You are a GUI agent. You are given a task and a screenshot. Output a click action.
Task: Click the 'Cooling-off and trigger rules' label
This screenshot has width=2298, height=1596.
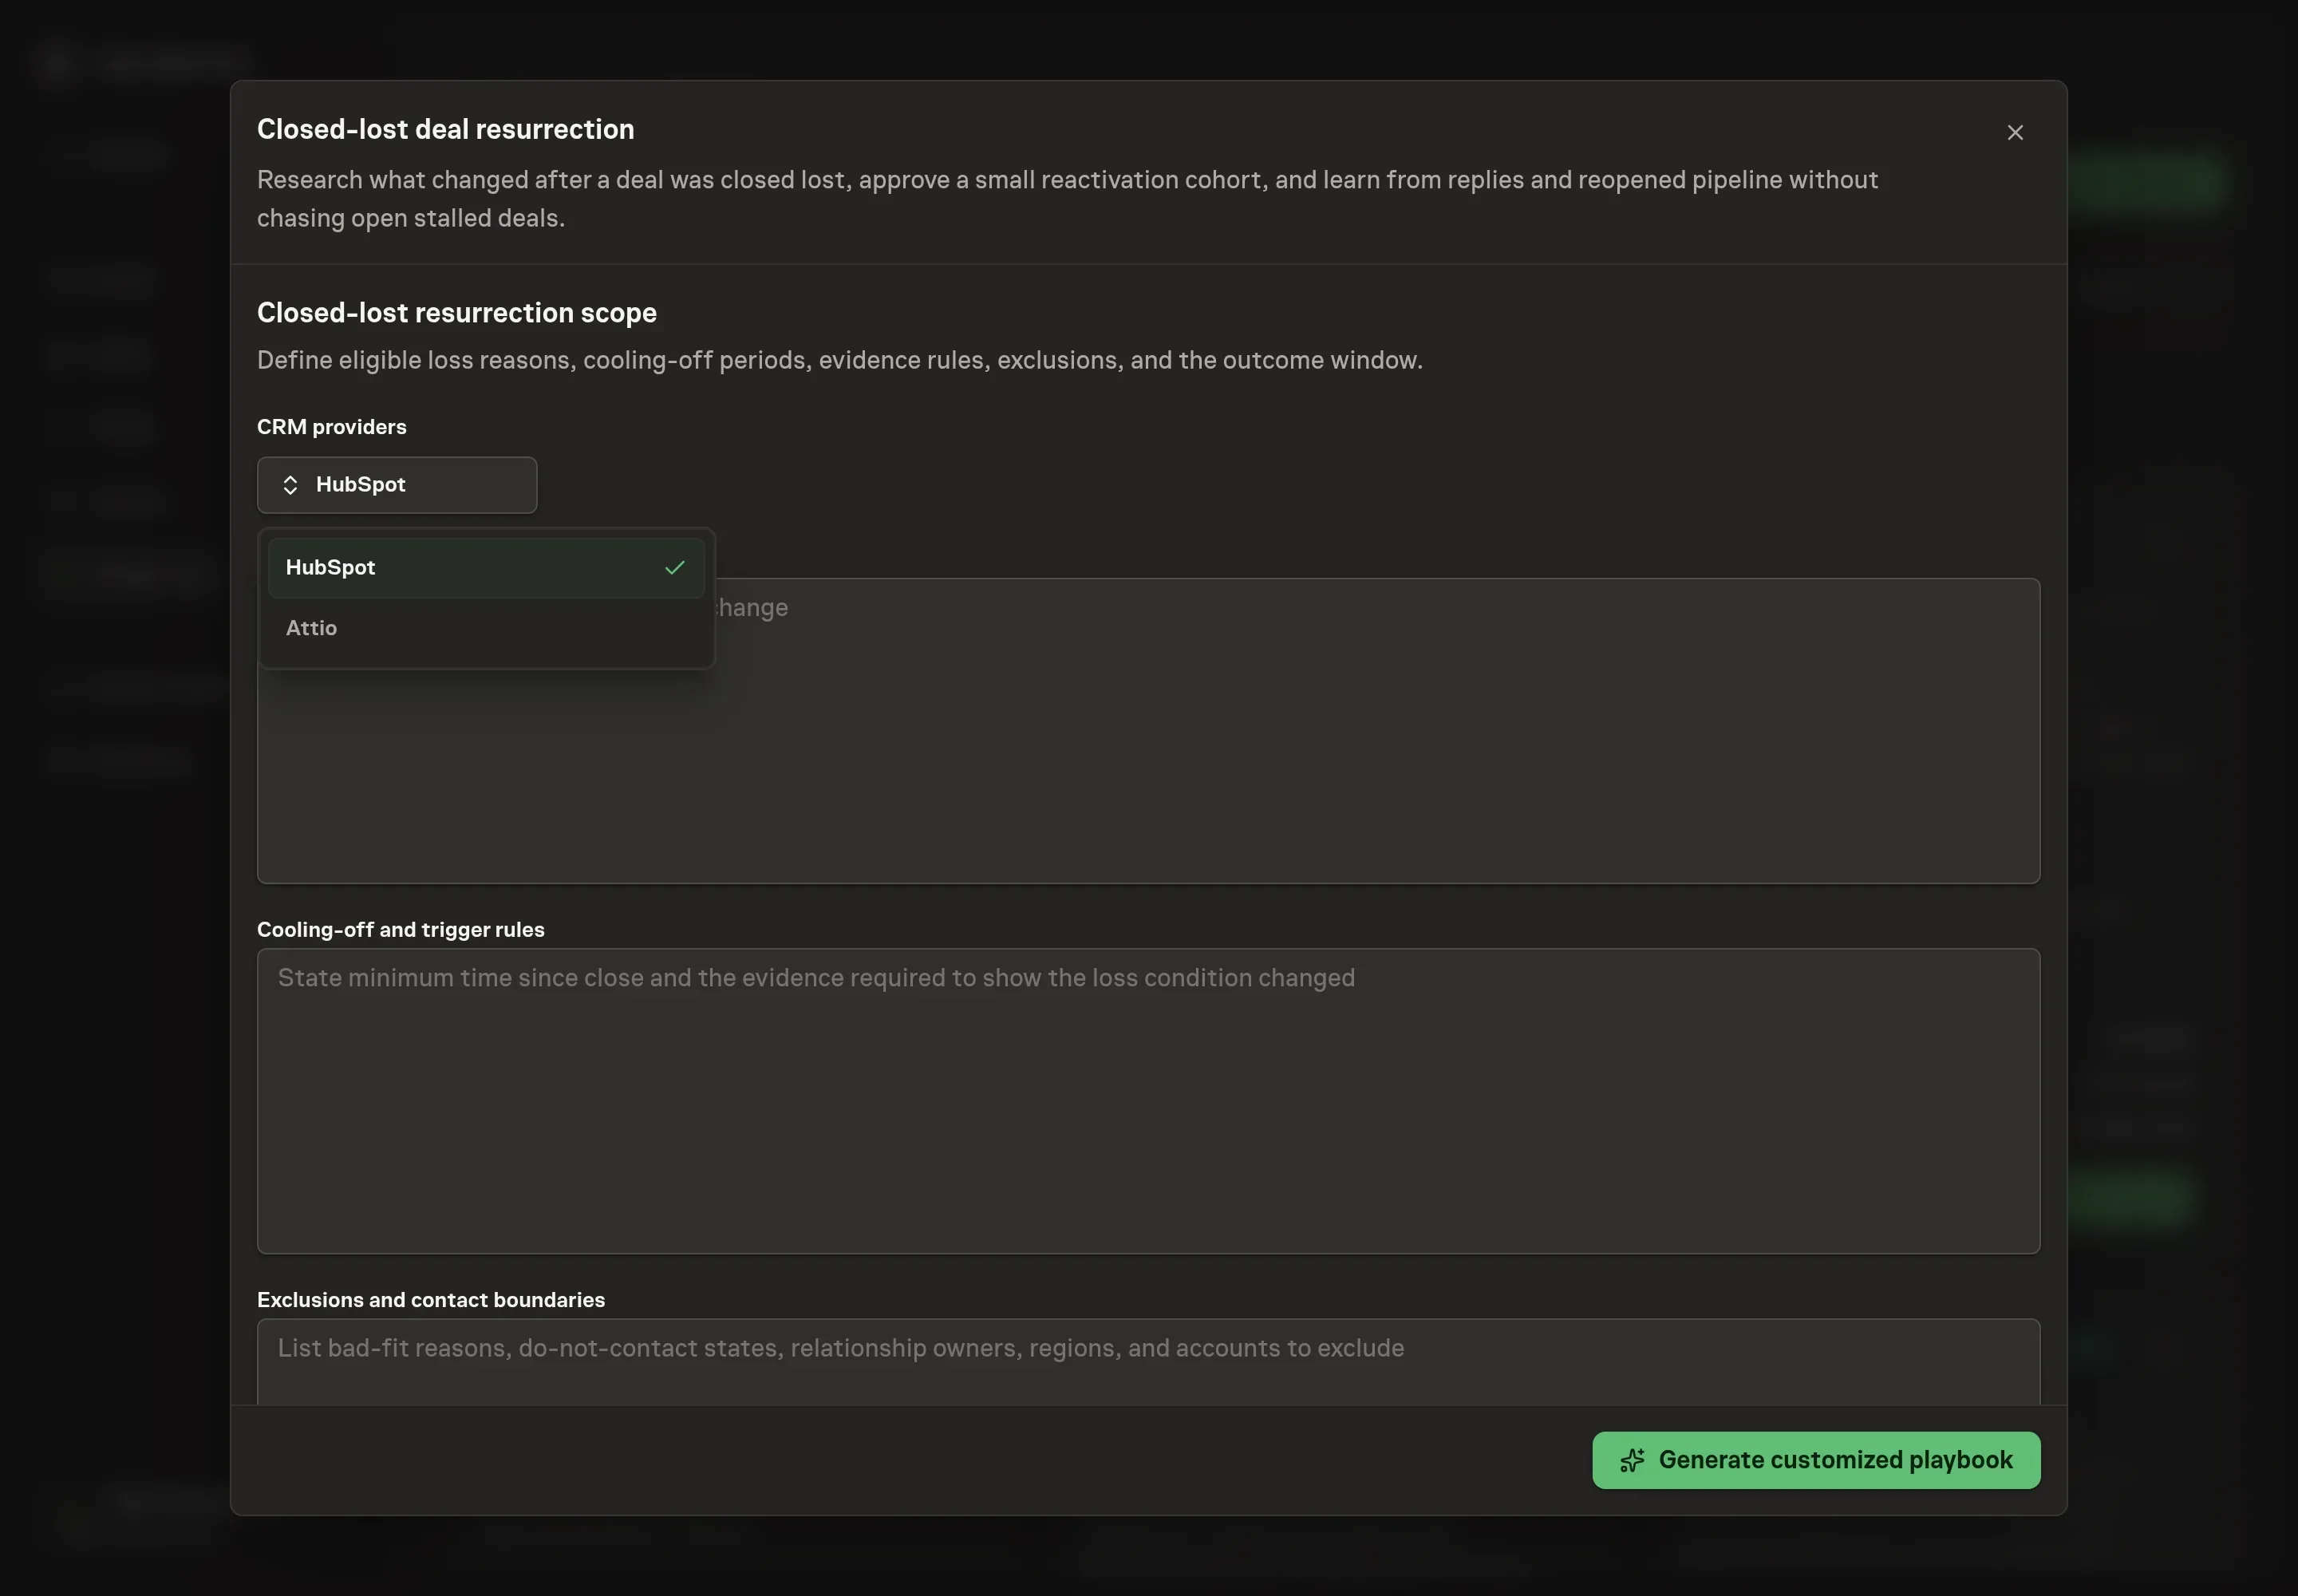(x=401, y=930)
